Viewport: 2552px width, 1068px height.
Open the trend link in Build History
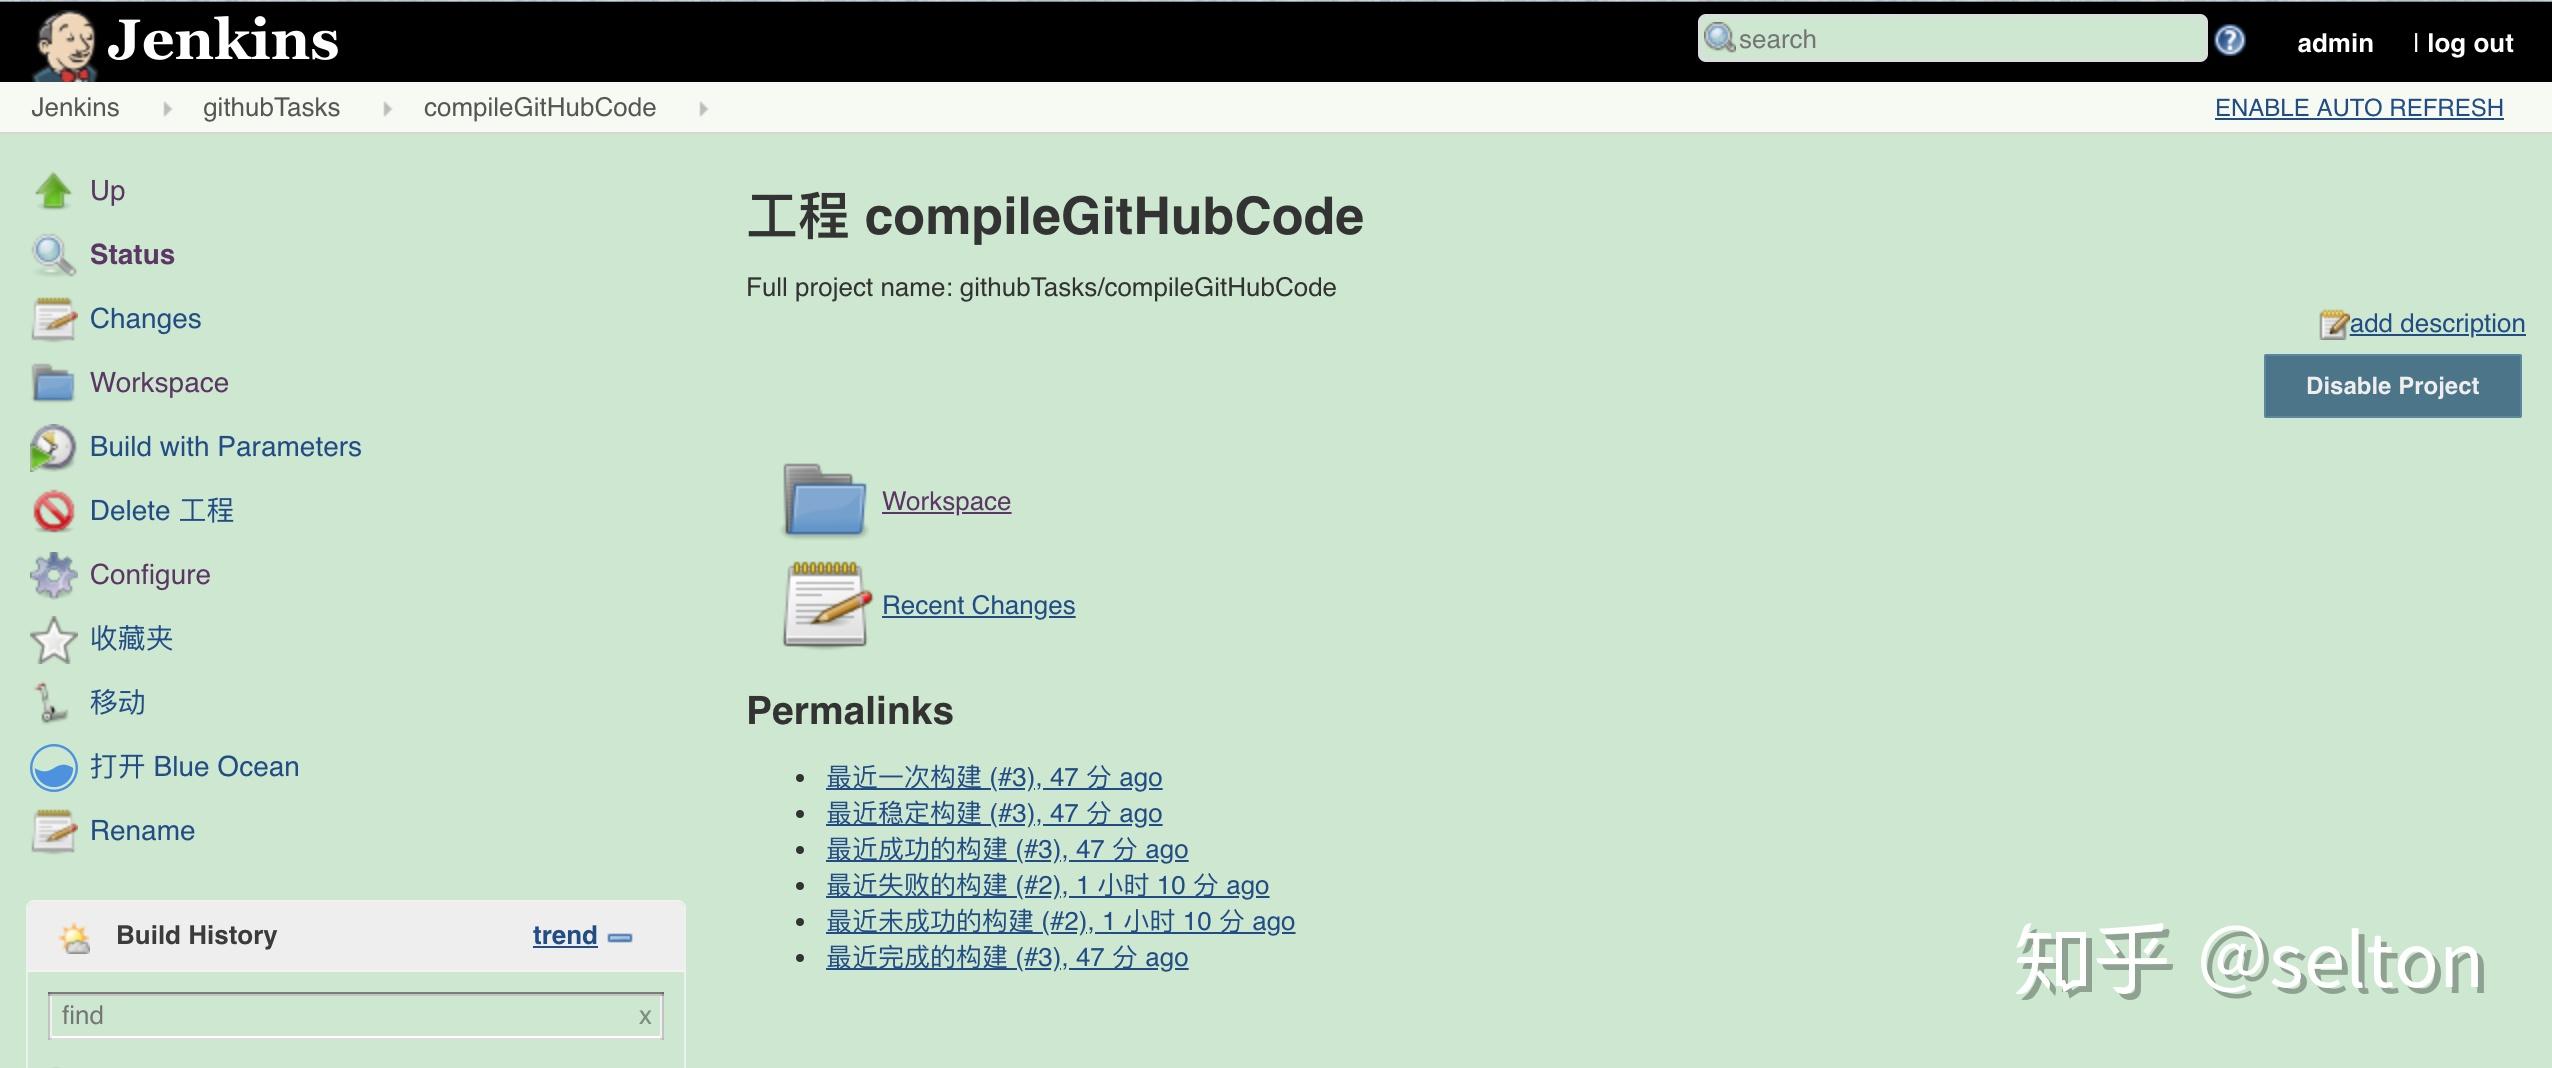point(565,936)
